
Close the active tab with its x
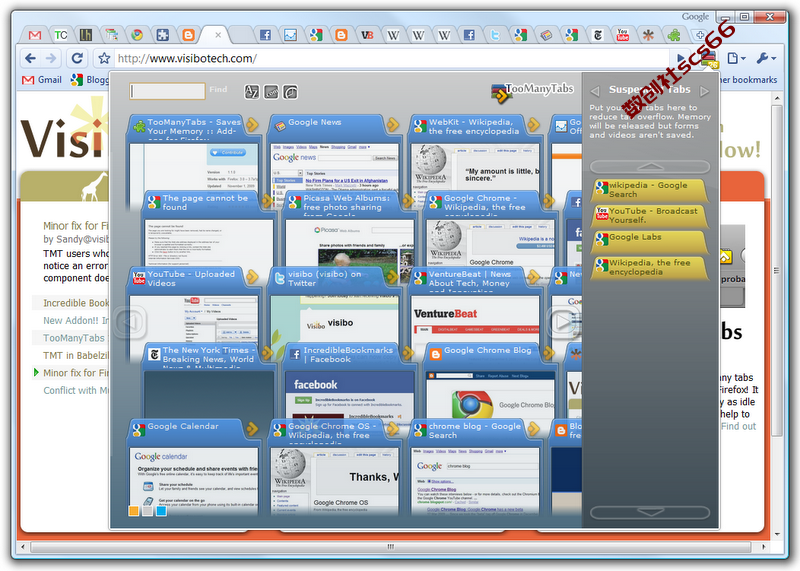(218, 35)
